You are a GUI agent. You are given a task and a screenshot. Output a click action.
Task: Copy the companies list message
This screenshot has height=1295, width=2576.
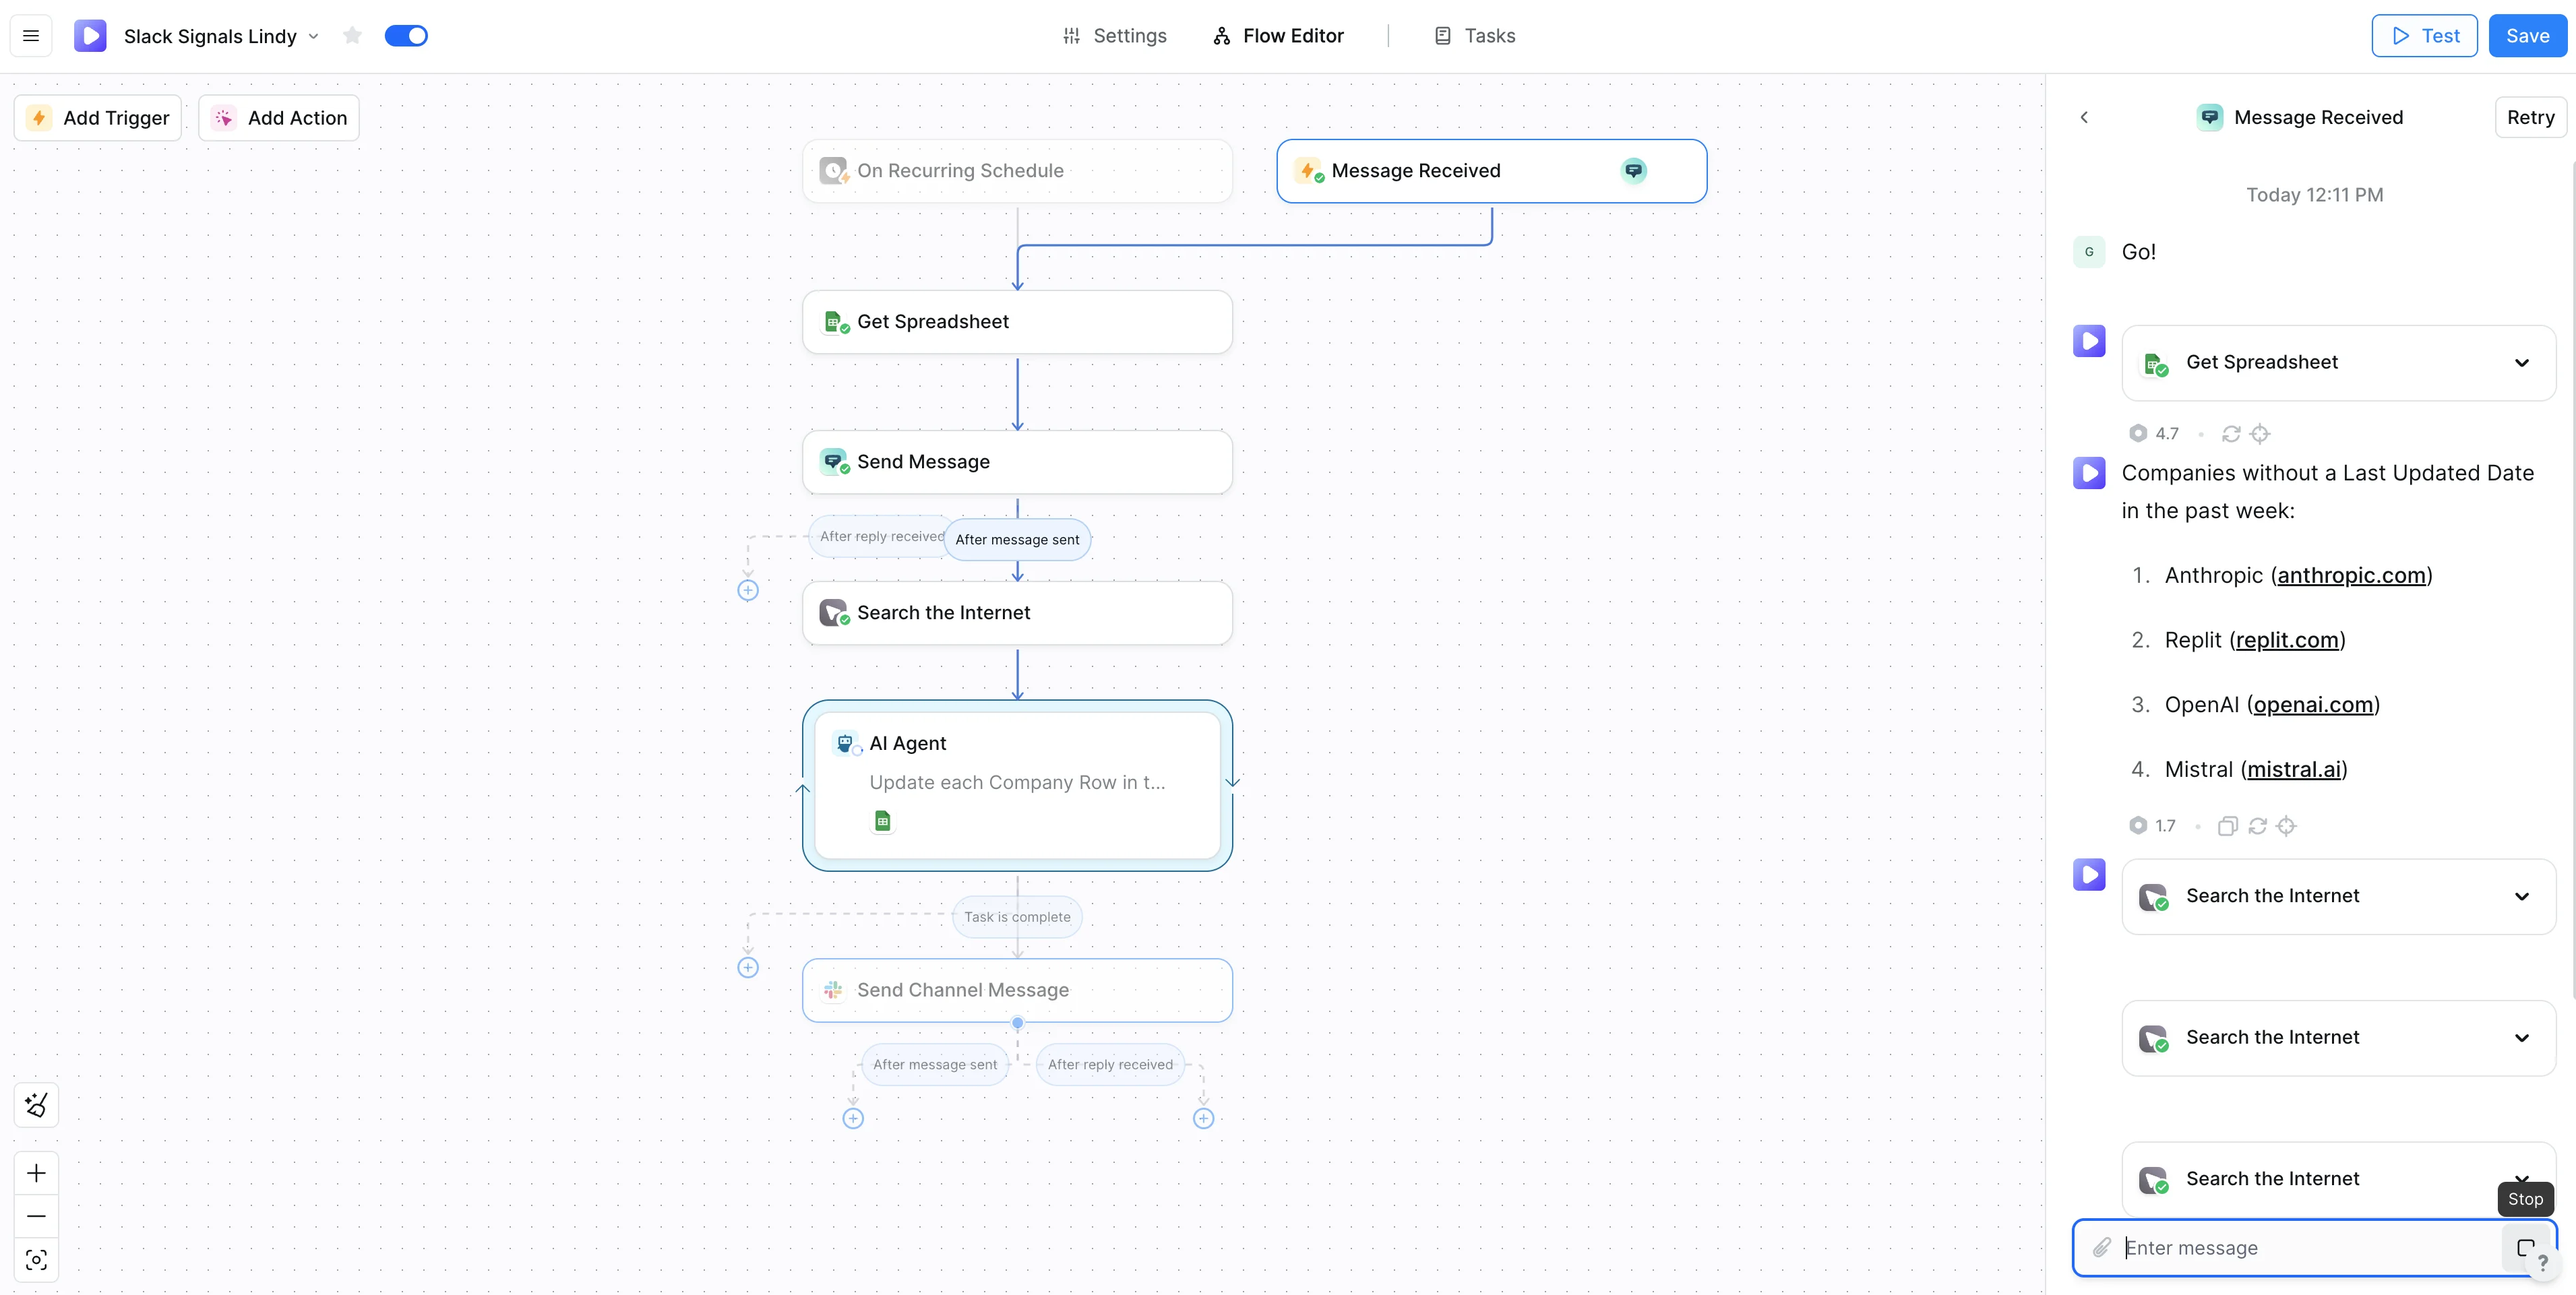(x=2227, y=826)
